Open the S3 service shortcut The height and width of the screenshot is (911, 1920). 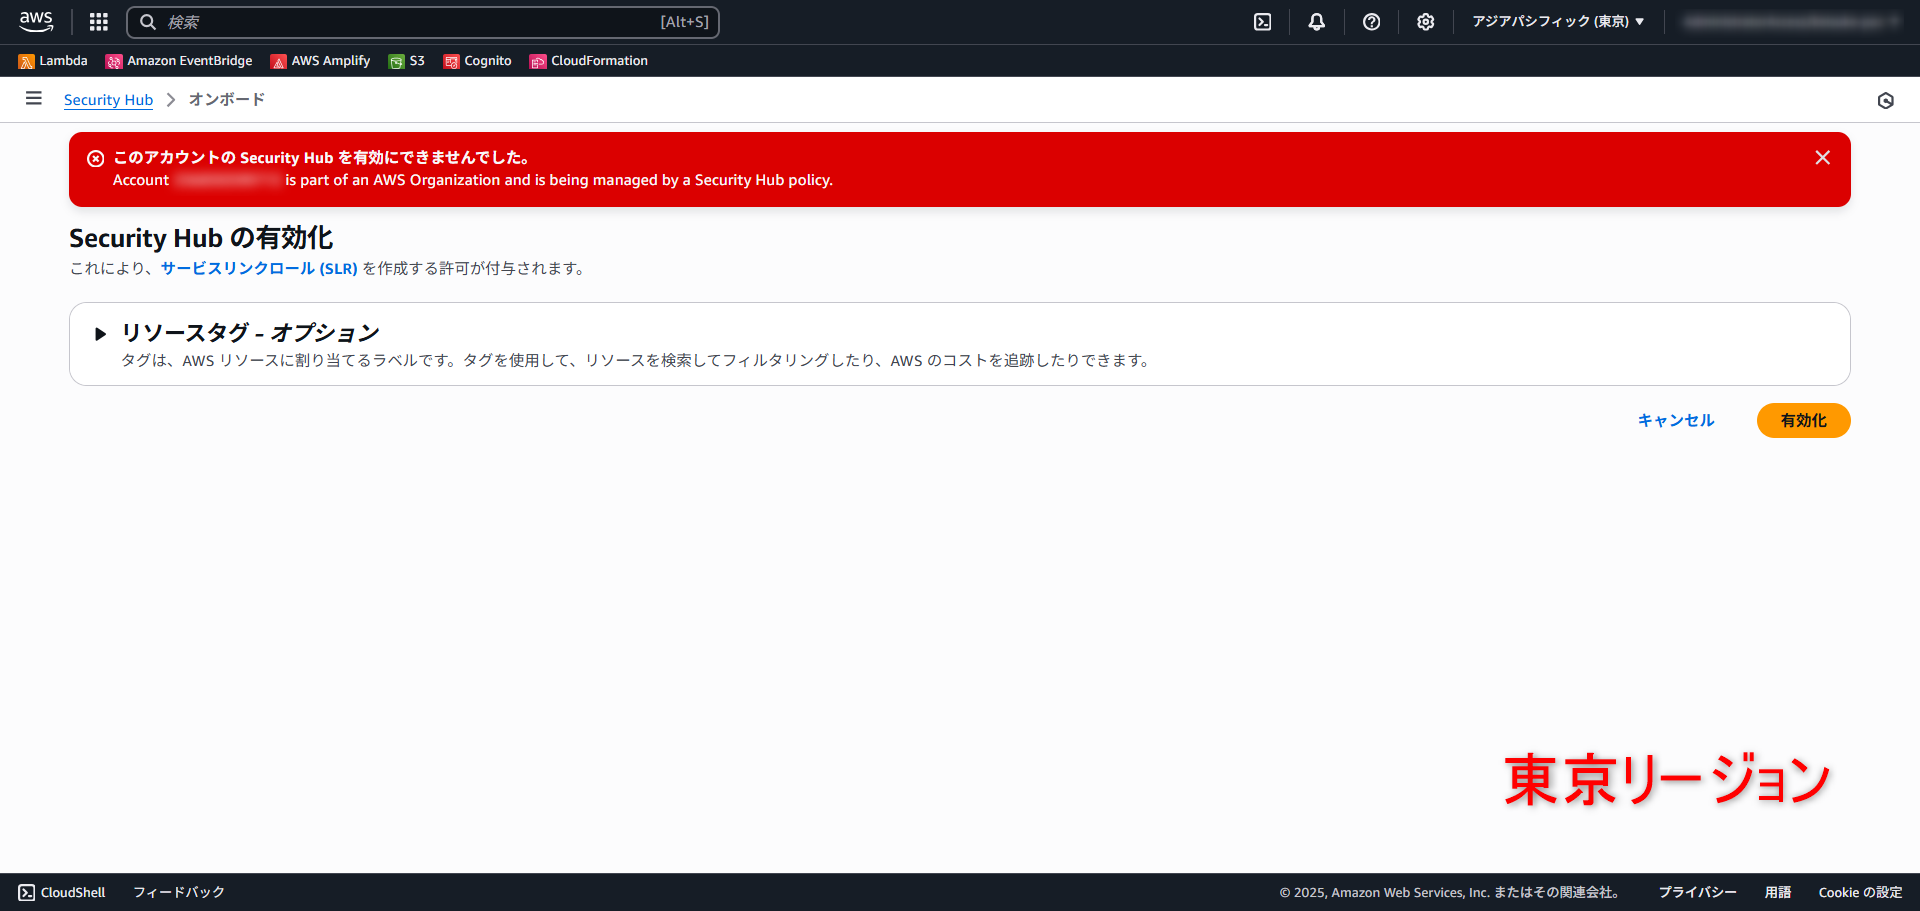click(x=407, y=60)
